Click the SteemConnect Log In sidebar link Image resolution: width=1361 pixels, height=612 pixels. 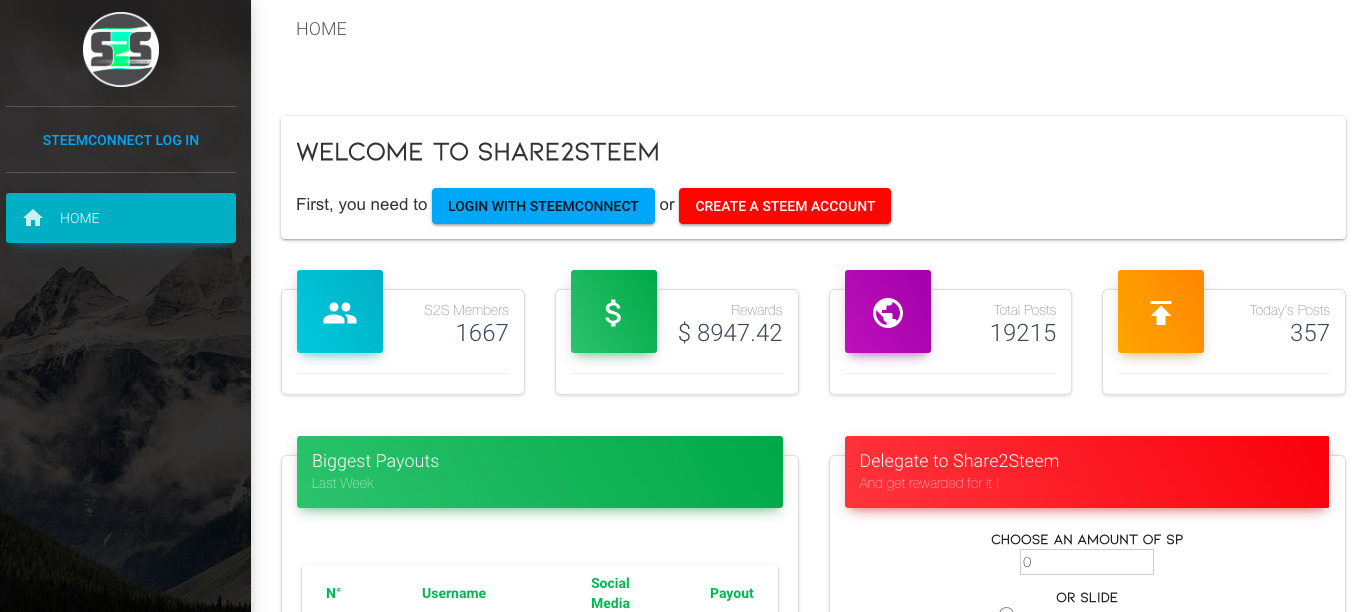tap(121, 140)
